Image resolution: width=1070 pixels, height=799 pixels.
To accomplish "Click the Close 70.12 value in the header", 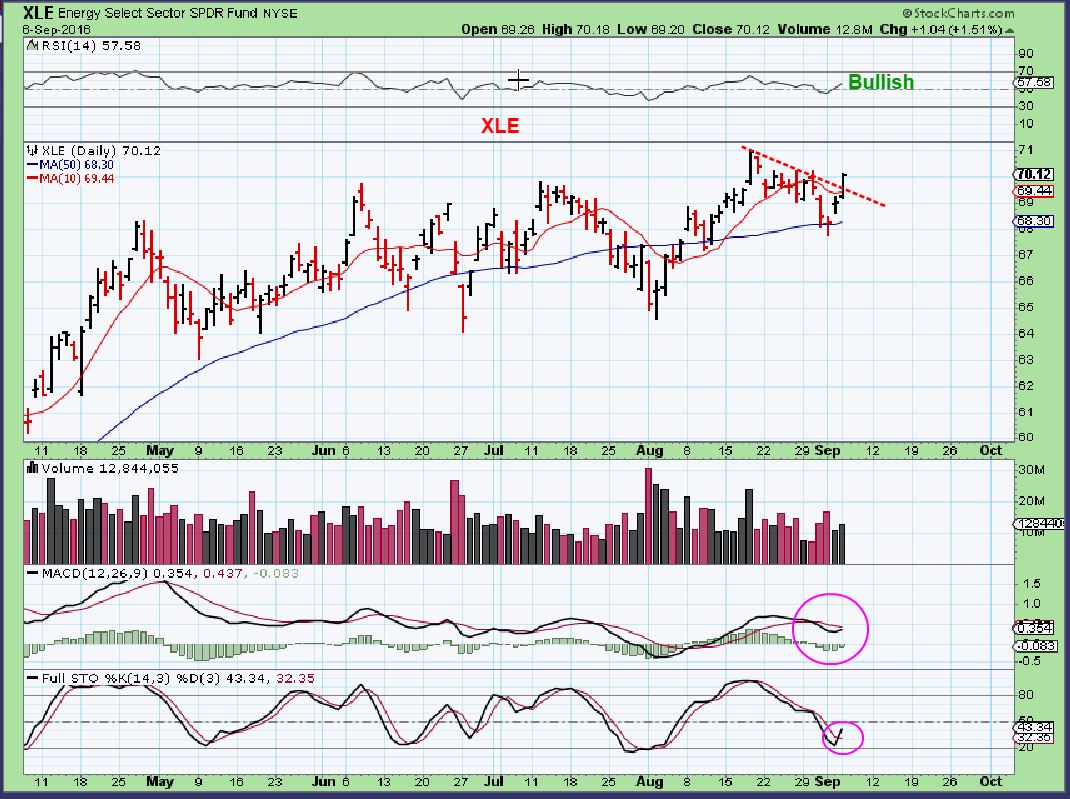I will pos(731,29).
